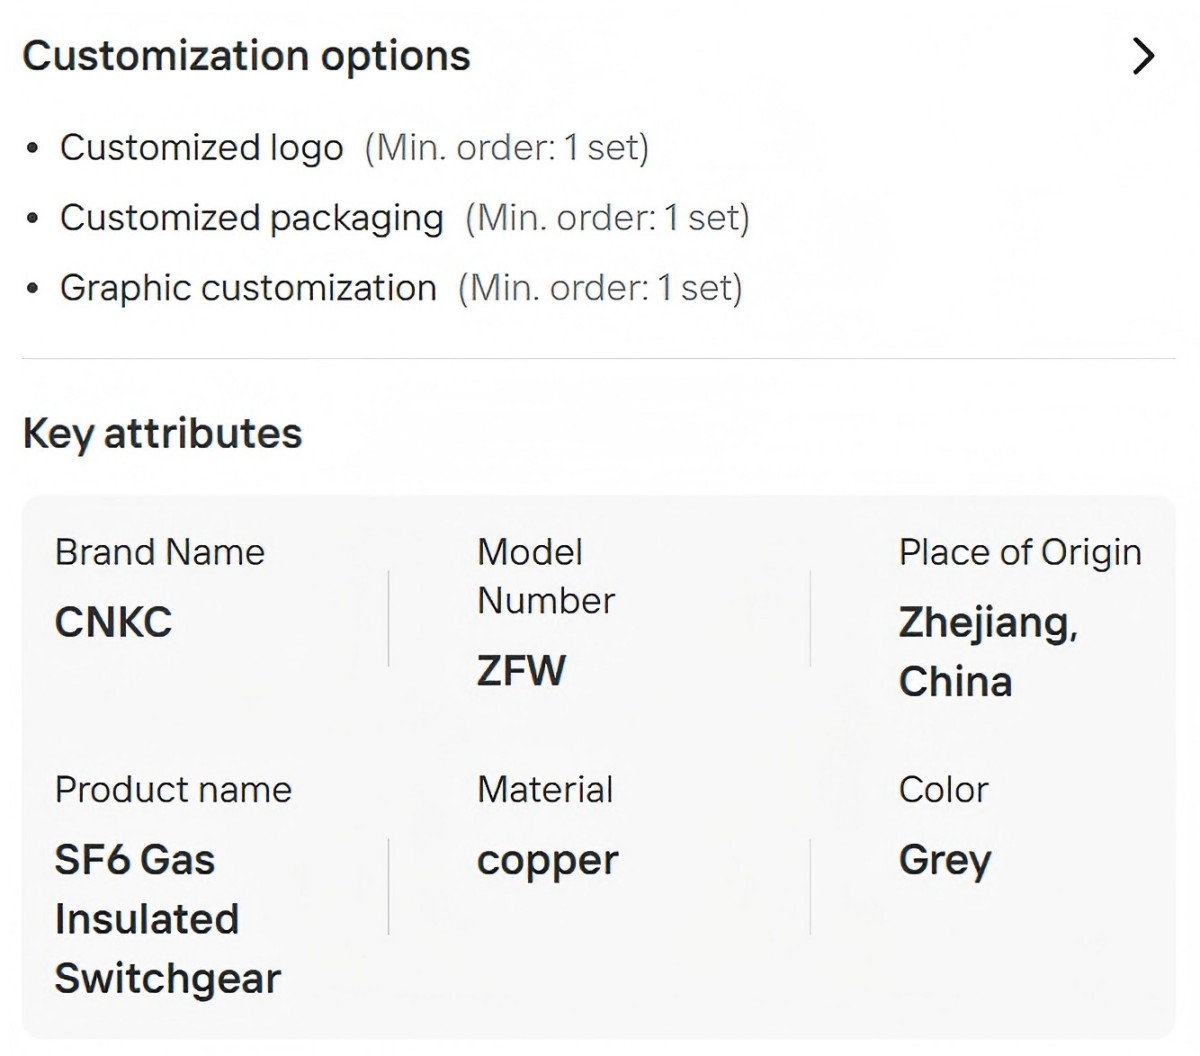
Task: Click the CNKC brand value
Action: [113, 622]
